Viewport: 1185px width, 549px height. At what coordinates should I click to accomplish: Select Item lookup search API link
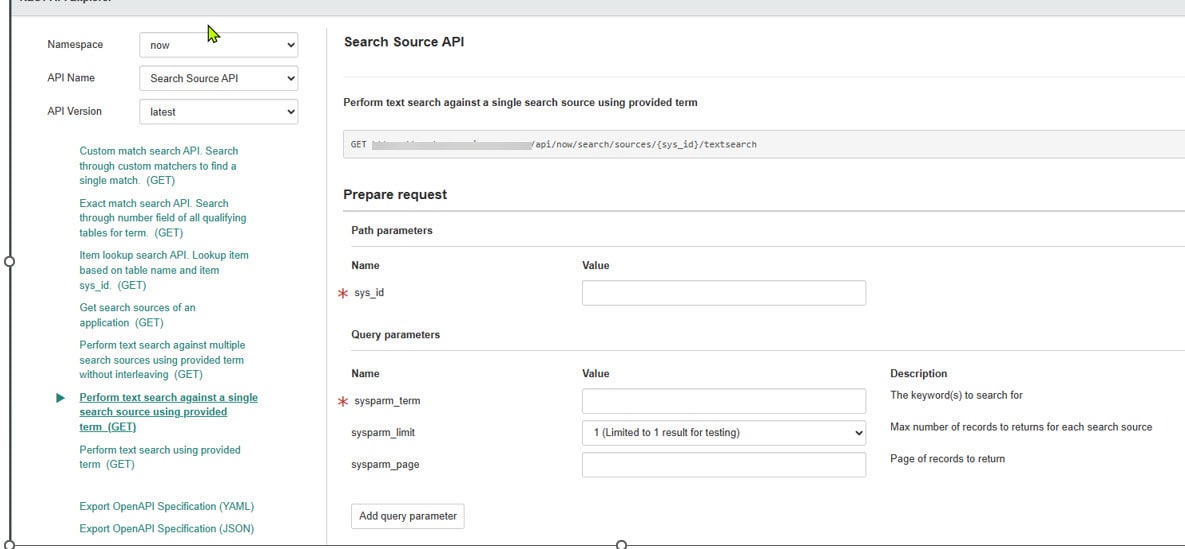[x=163, y=270]
